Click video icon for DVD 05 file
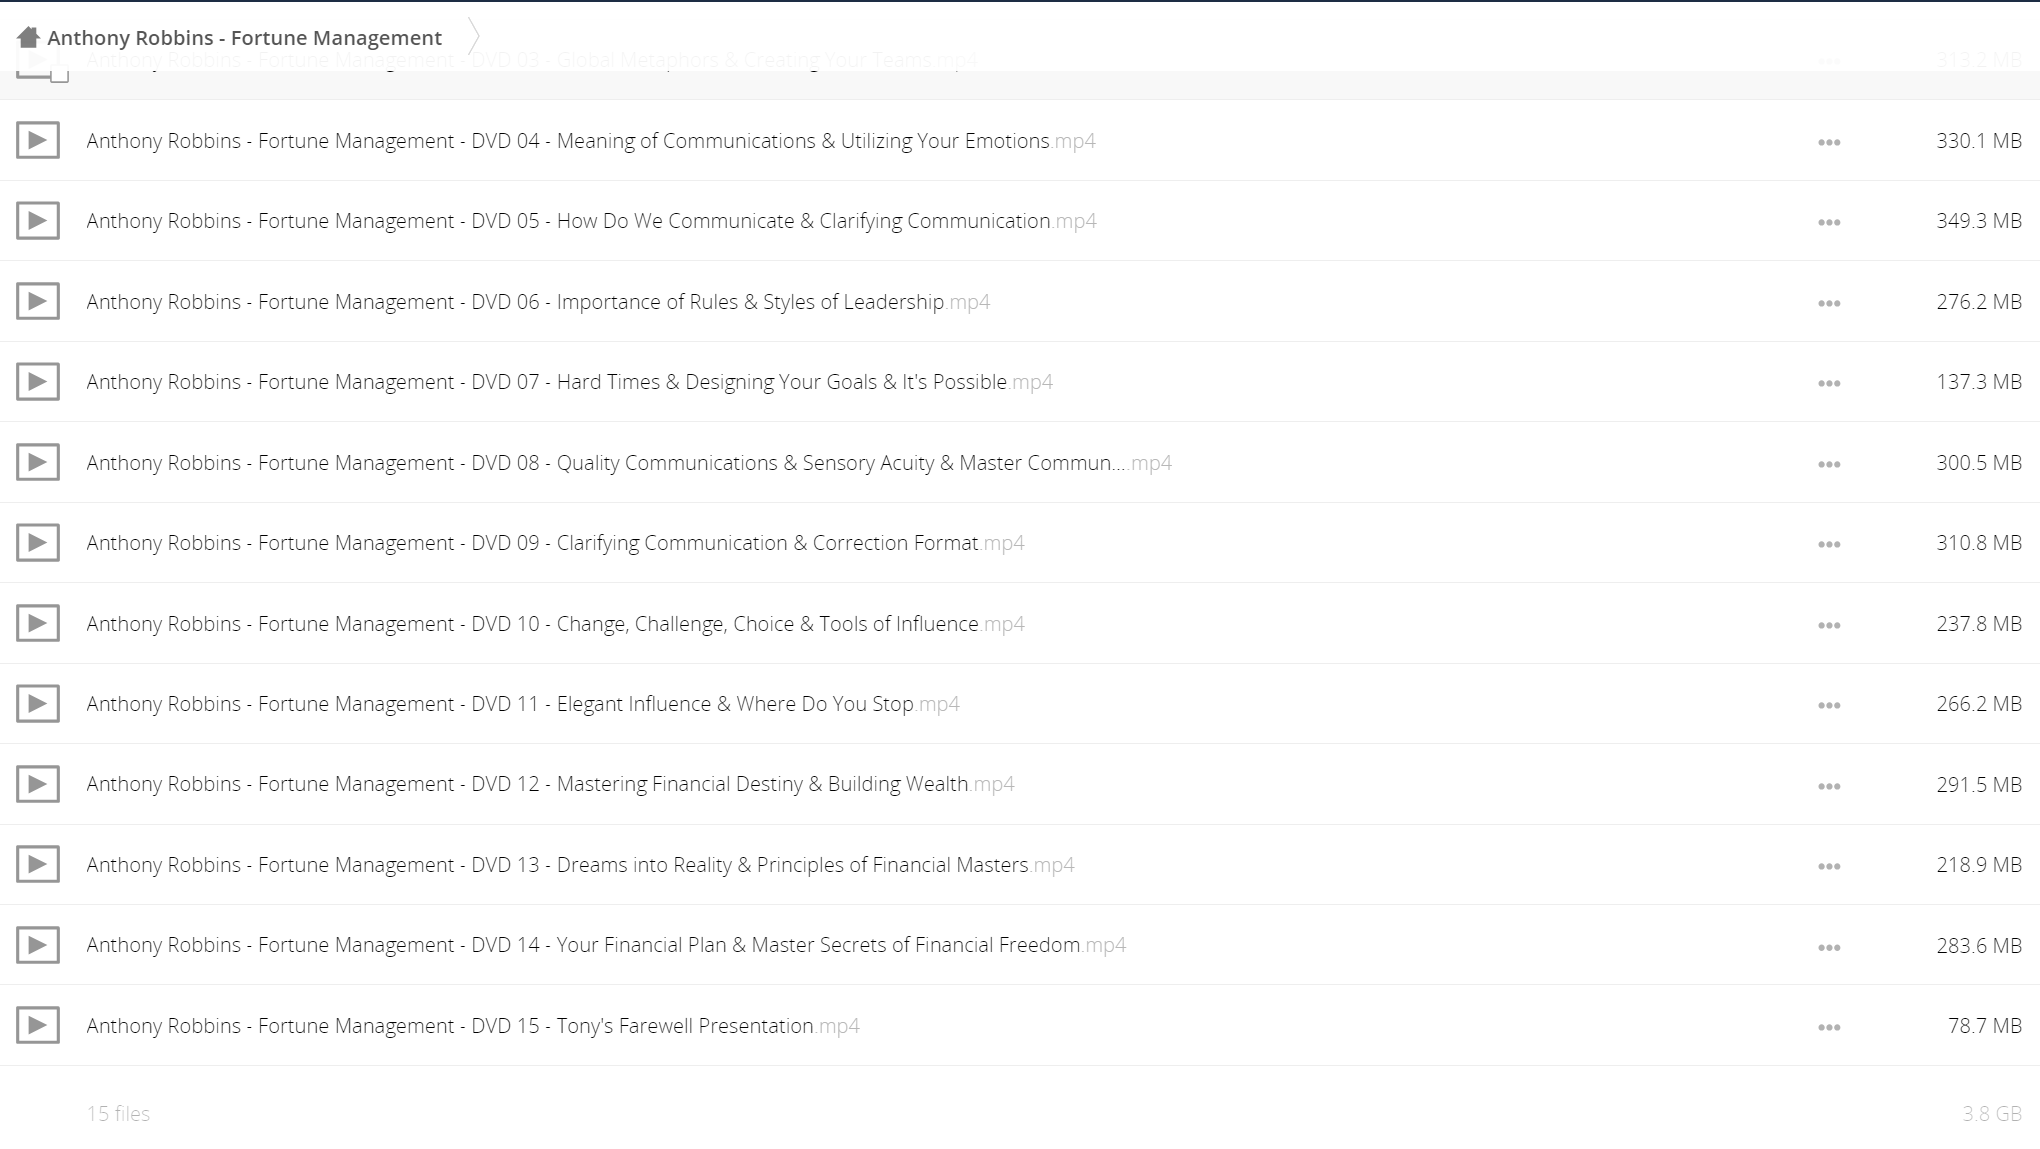Viewport: 2040px width, 1149px height. pyautogui.click(x=38, y=220)
